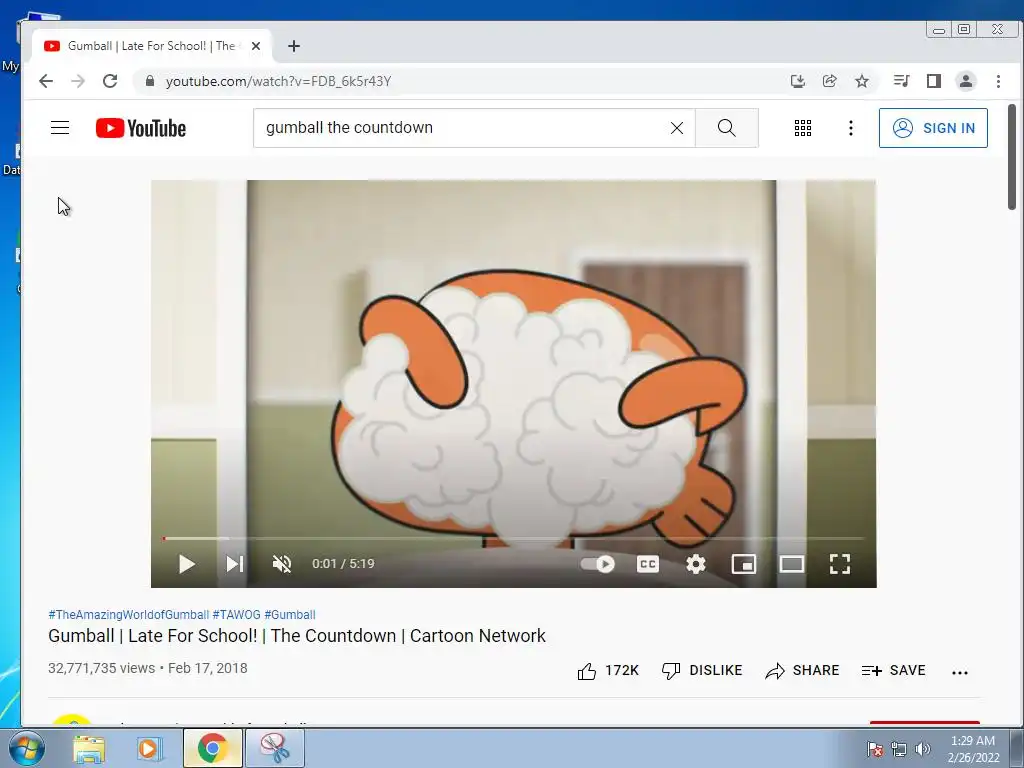Reload the current page

[x=110, y=81]
